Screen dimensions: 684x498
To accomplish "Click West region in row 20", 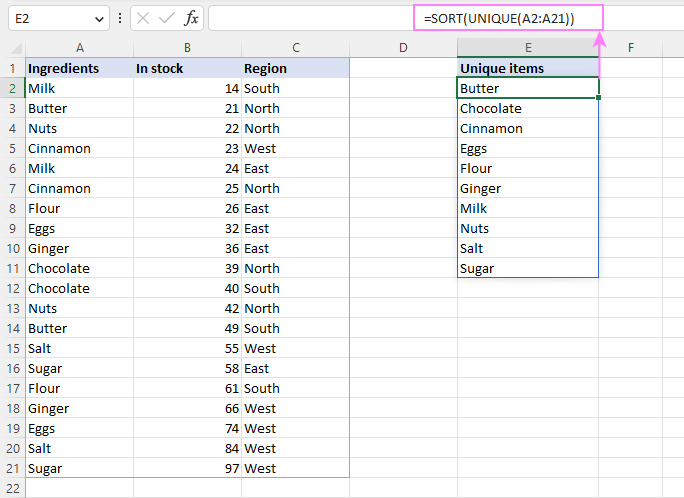I will [296, 448].
